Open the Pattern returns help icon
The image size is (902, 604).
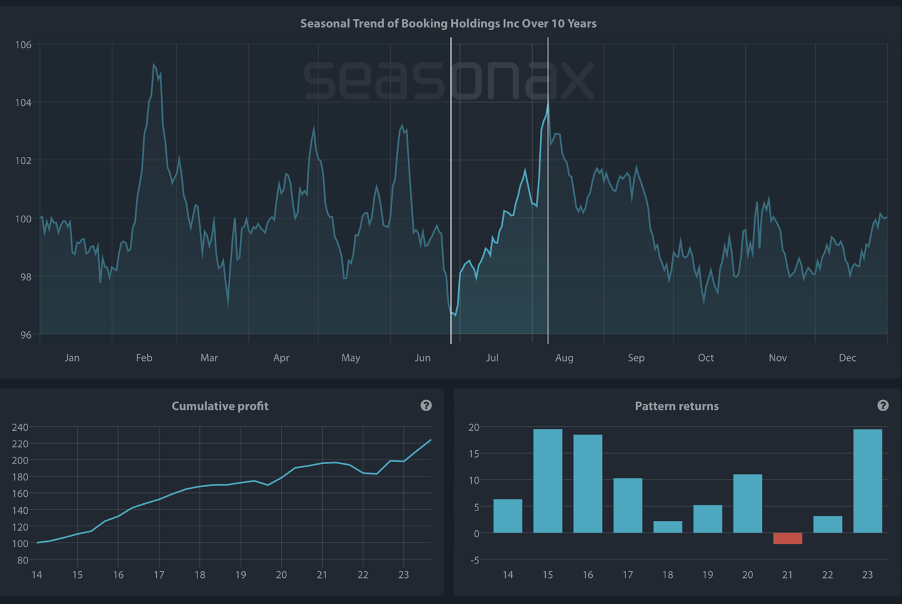tap(883, 406)
